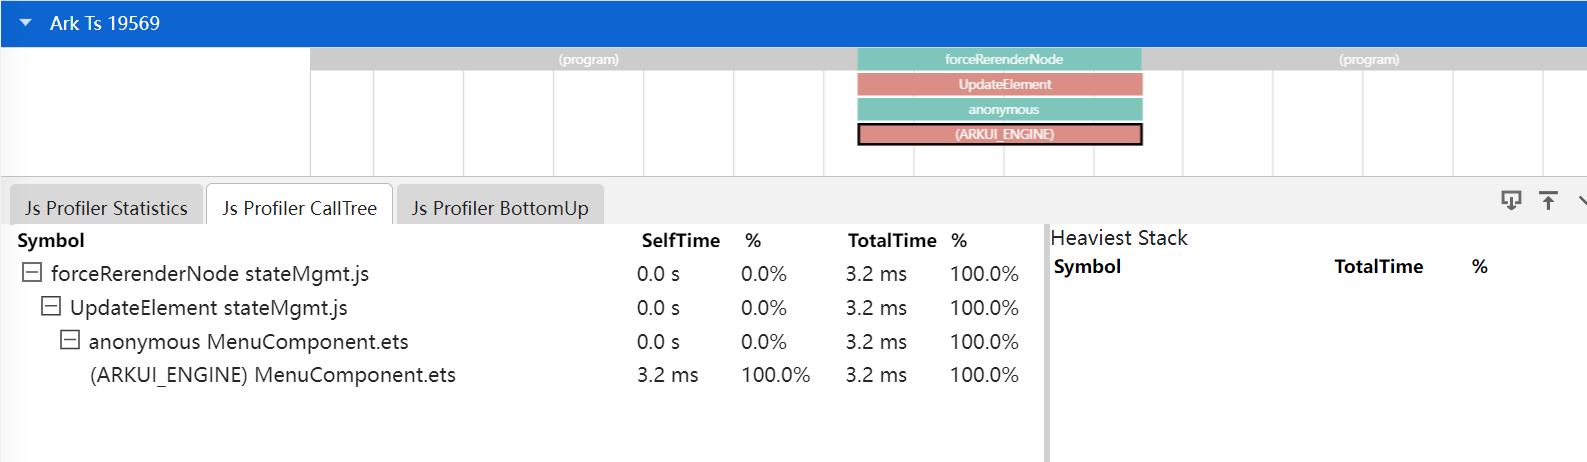This screenshot has width=1587, height=462.
Task: Click the (ARKUI_ENGINE) flame chart block
Action: pyautogui.click(x=999, y=134)
